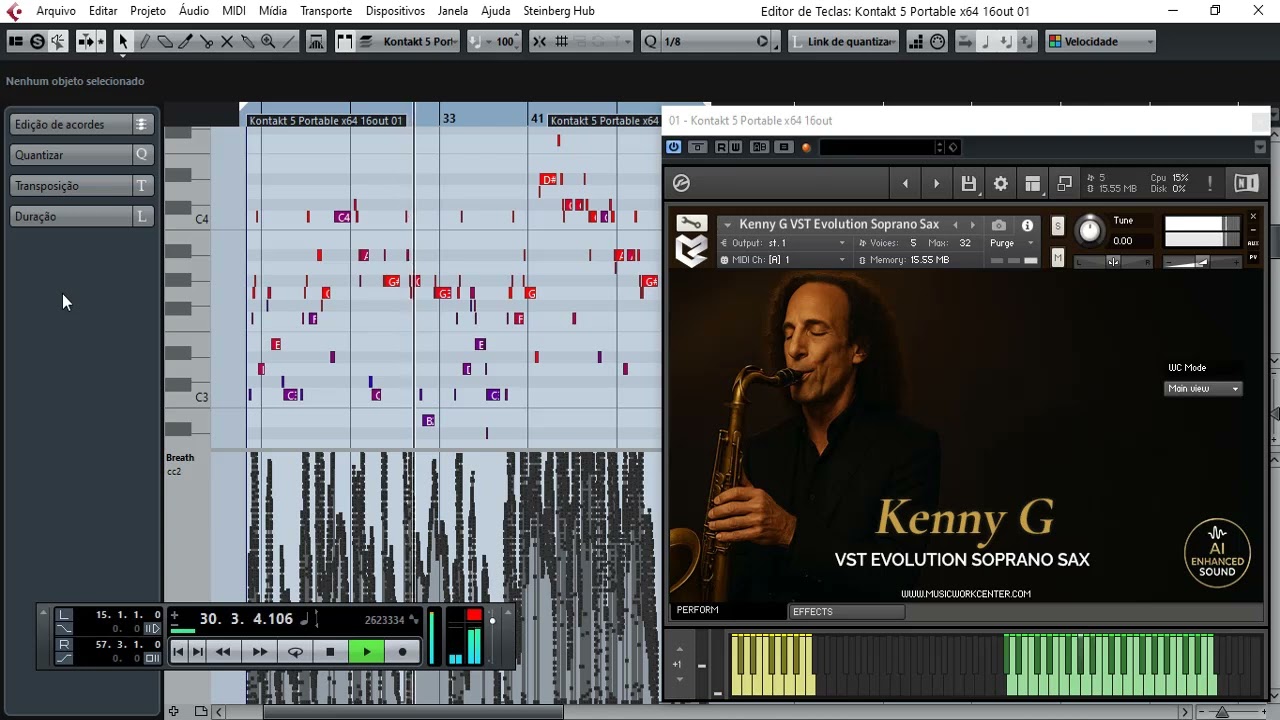Toggle Snap to Zero Crossing icon

(539, 41)
